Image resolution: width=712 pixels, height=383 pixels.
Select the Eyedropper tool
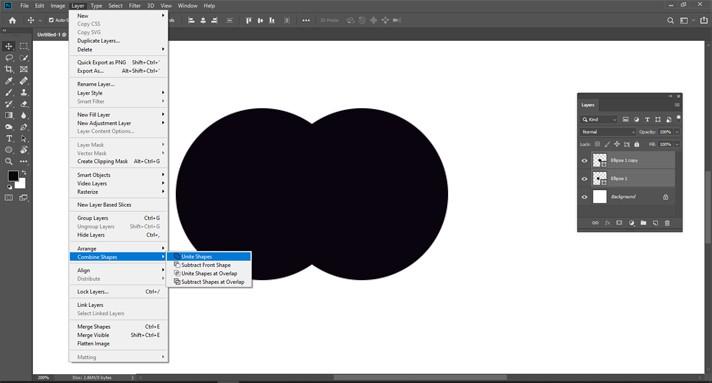pos(9,81)
